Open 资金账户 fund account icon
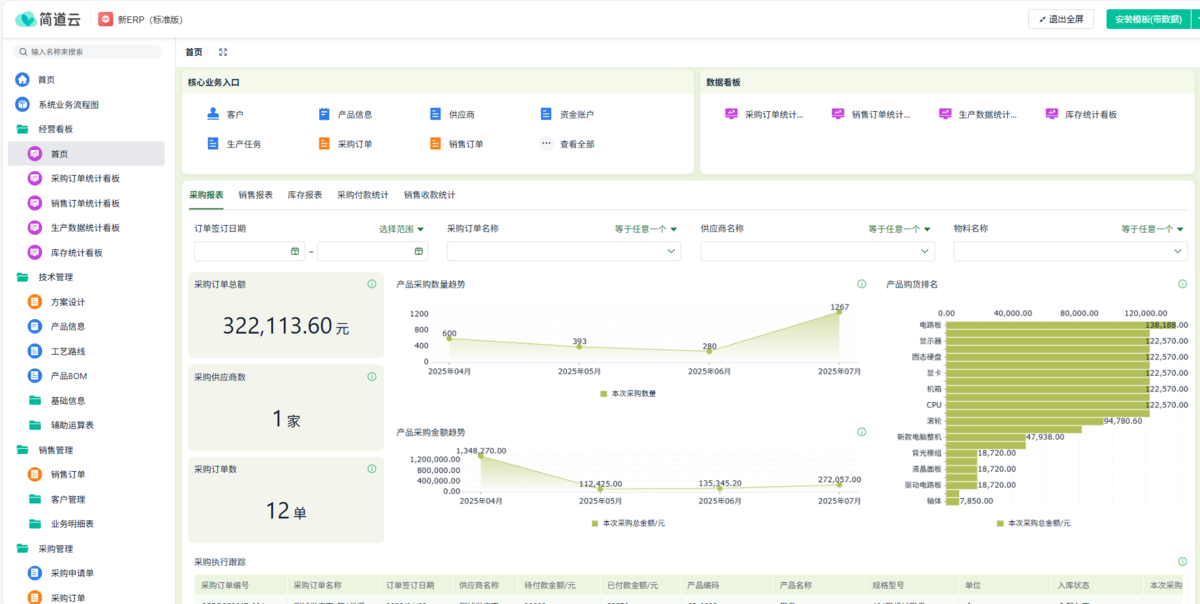The height and width of the screenshot is (604, 1200). click(x=546, y=114)
